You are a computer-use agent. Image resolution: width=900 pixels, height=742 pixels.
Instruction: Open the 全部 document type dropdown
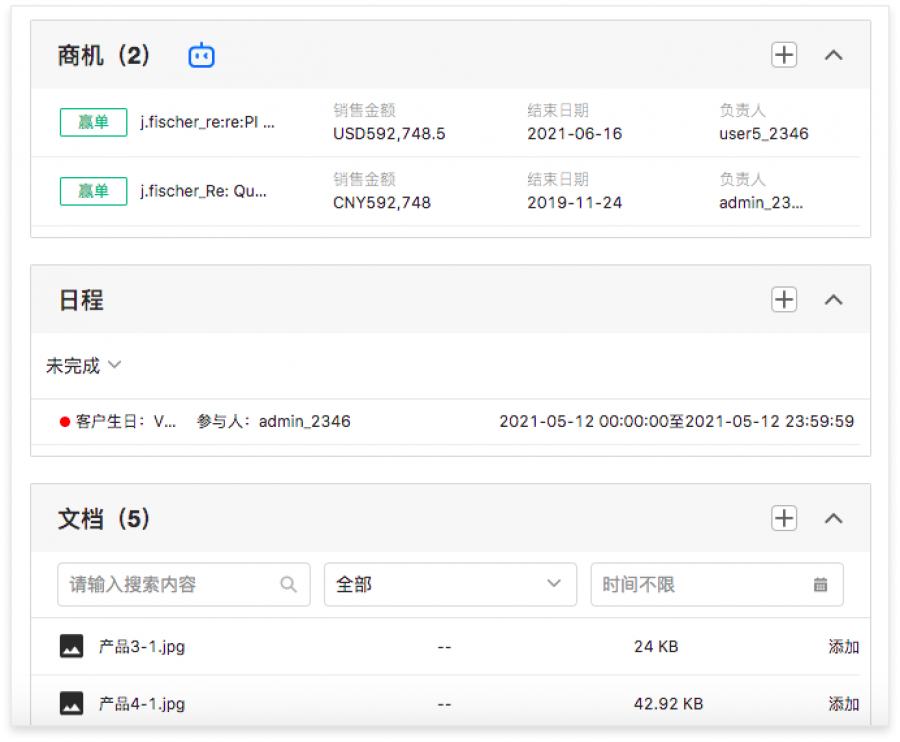point(450,585)
